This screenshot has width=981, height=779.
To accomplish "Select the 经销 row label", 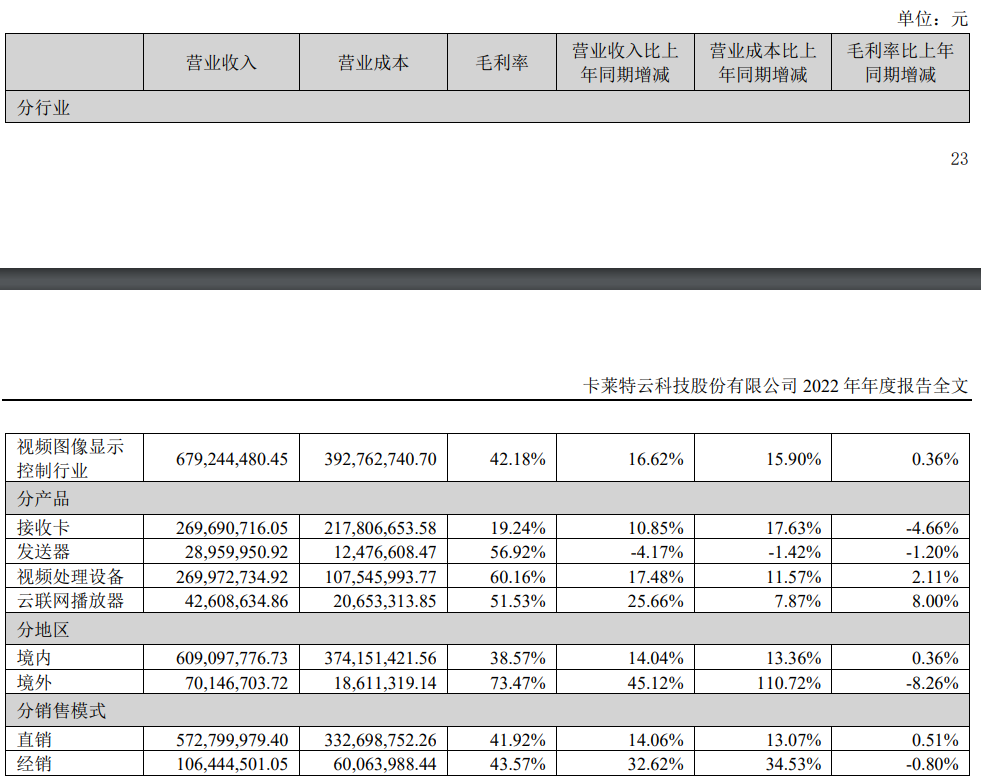I will tap(34, 763).
